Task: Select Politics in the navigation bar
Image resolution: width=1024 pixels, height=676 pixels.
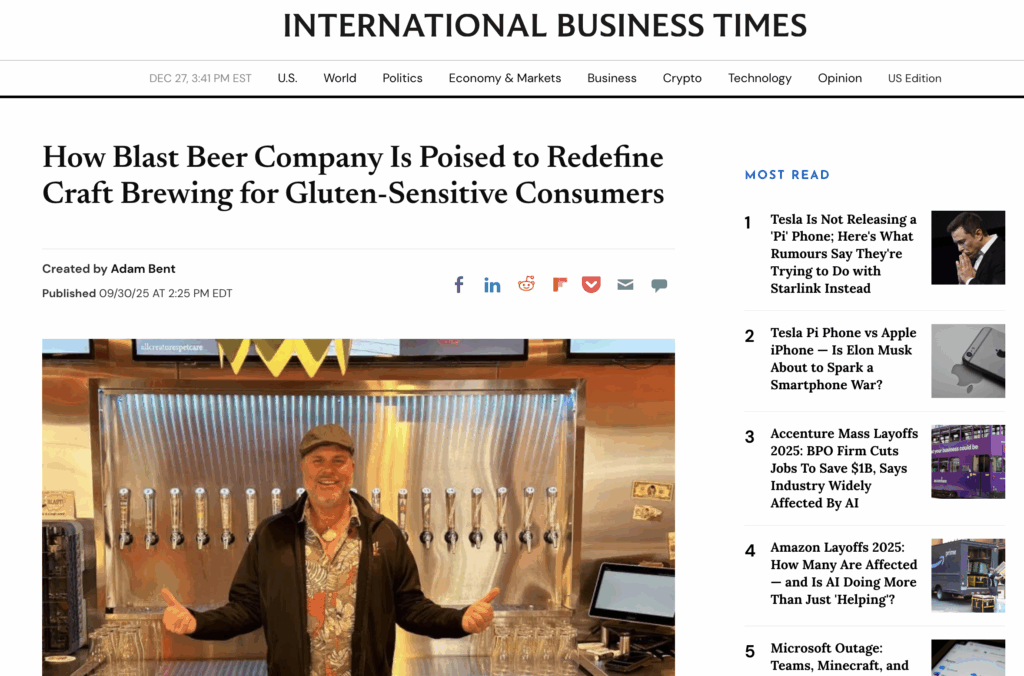Action: click(402, 78)
